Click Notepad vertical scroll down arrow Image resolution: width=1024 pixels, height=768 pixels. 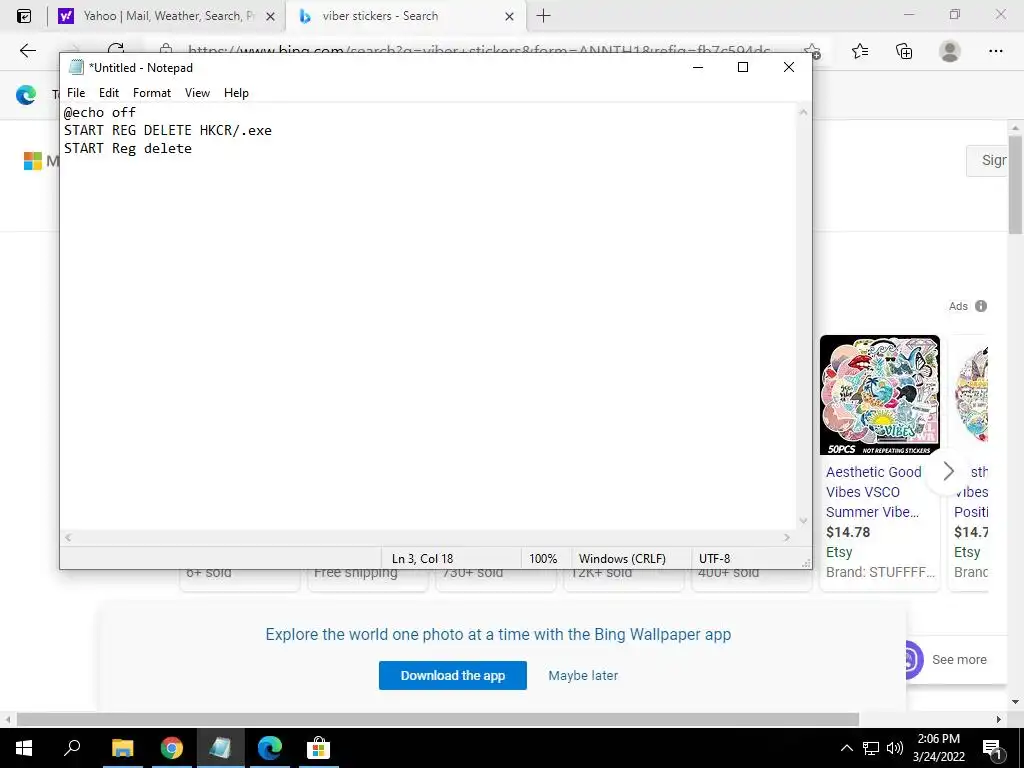[x=803, y=521]
